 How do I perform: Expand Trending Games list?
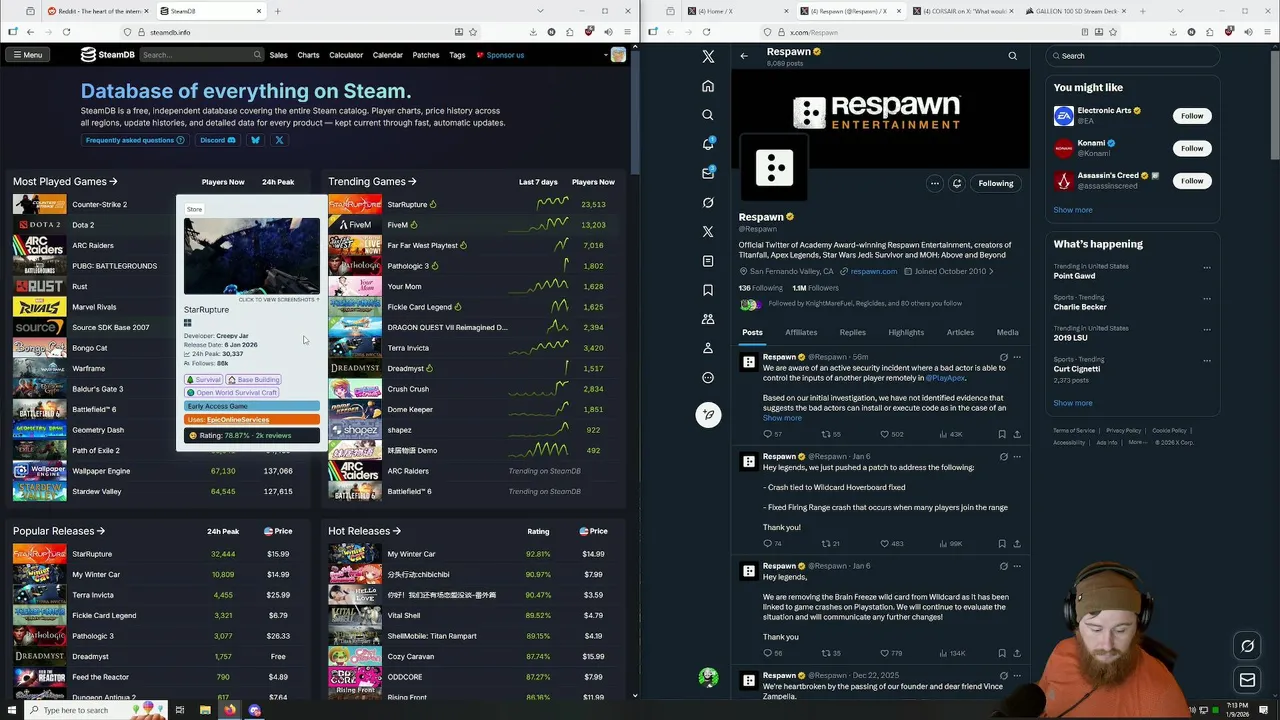click(x=373, y=182)
